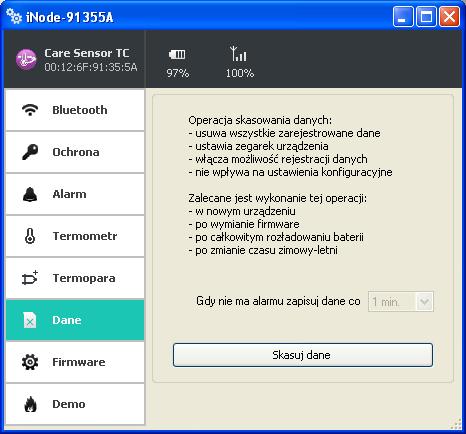The width and height of the screenshot is (466, 434).
Task: Click the flame icon beside Demo
Action: point(30,404)
